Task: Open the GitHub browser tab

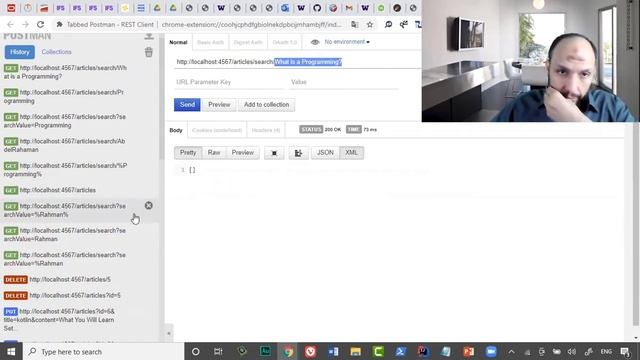Action: pyautogui.click(x=317, y=8)
